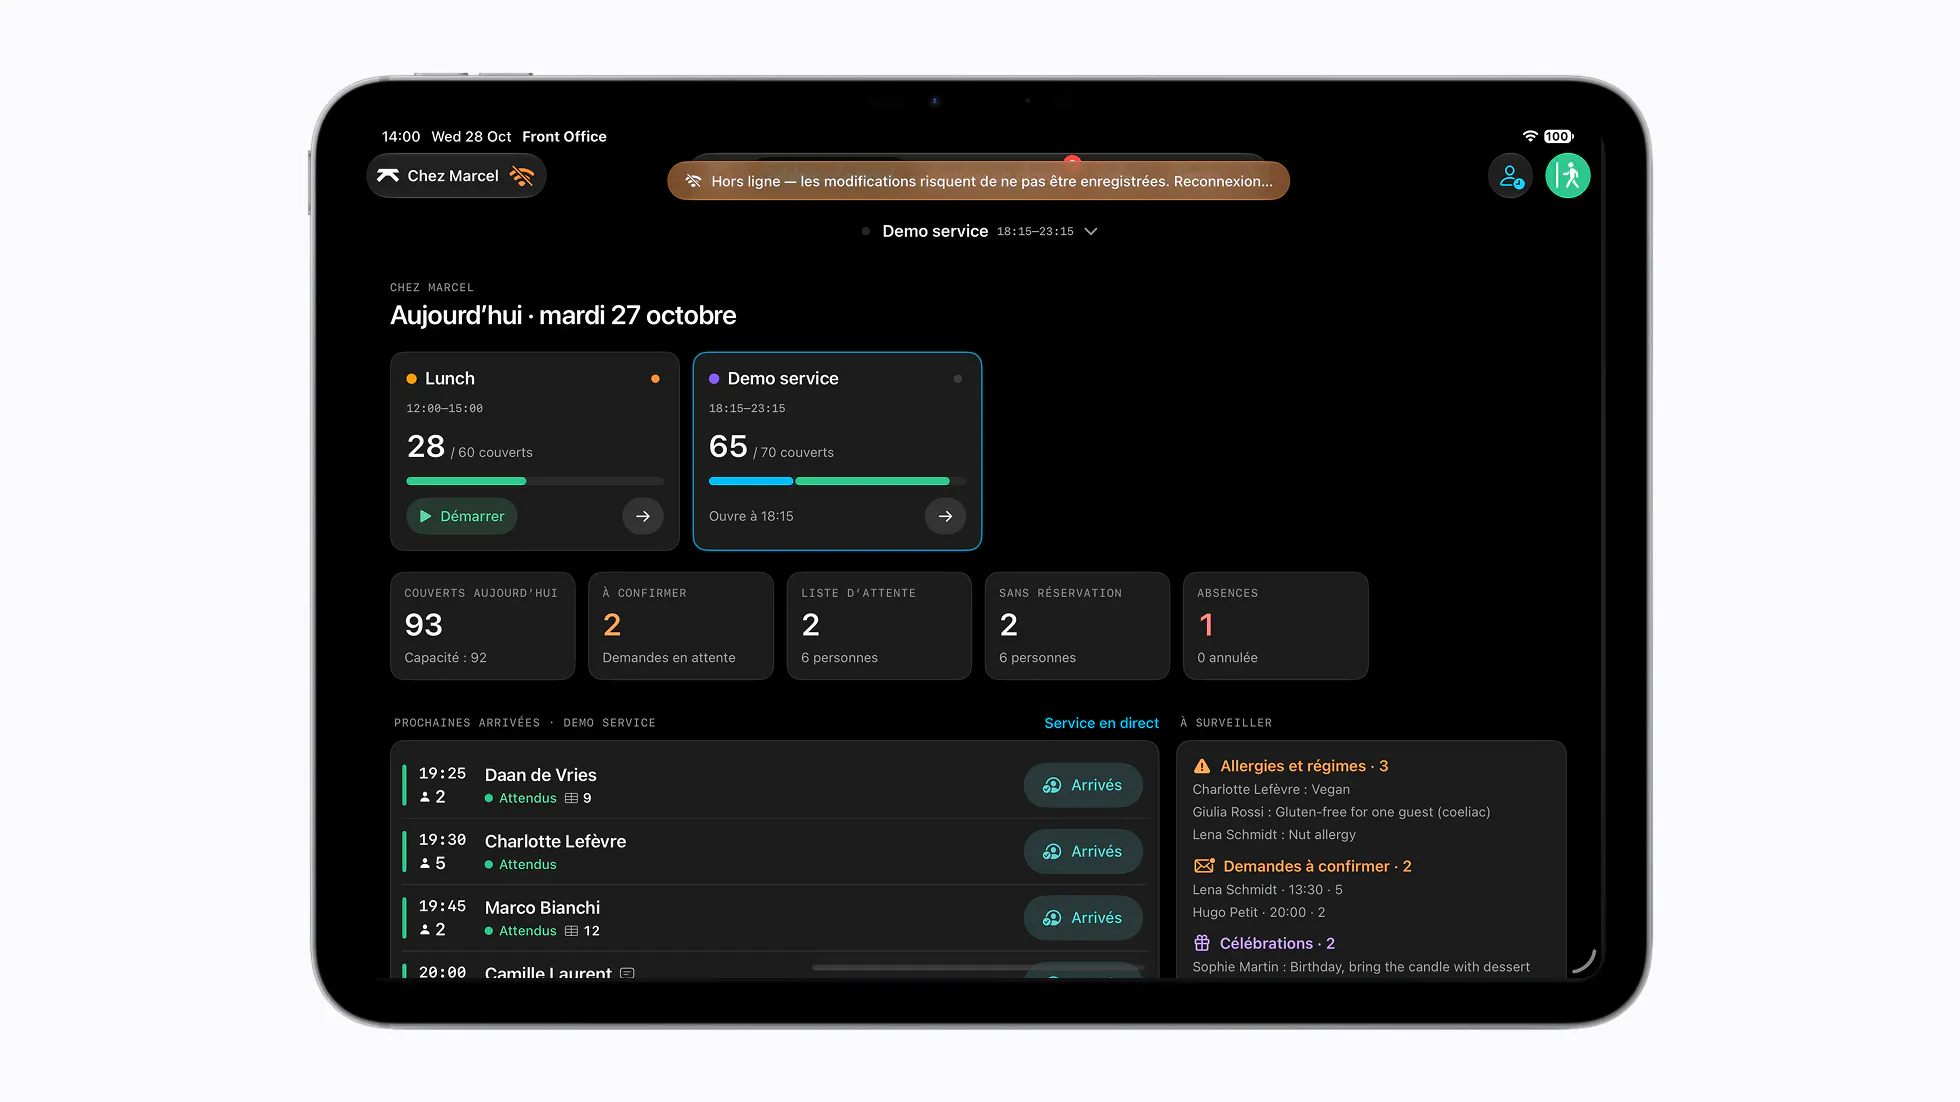
Task: Open the Couverts aujourd'hui stat card
Action: click(483, 626)
